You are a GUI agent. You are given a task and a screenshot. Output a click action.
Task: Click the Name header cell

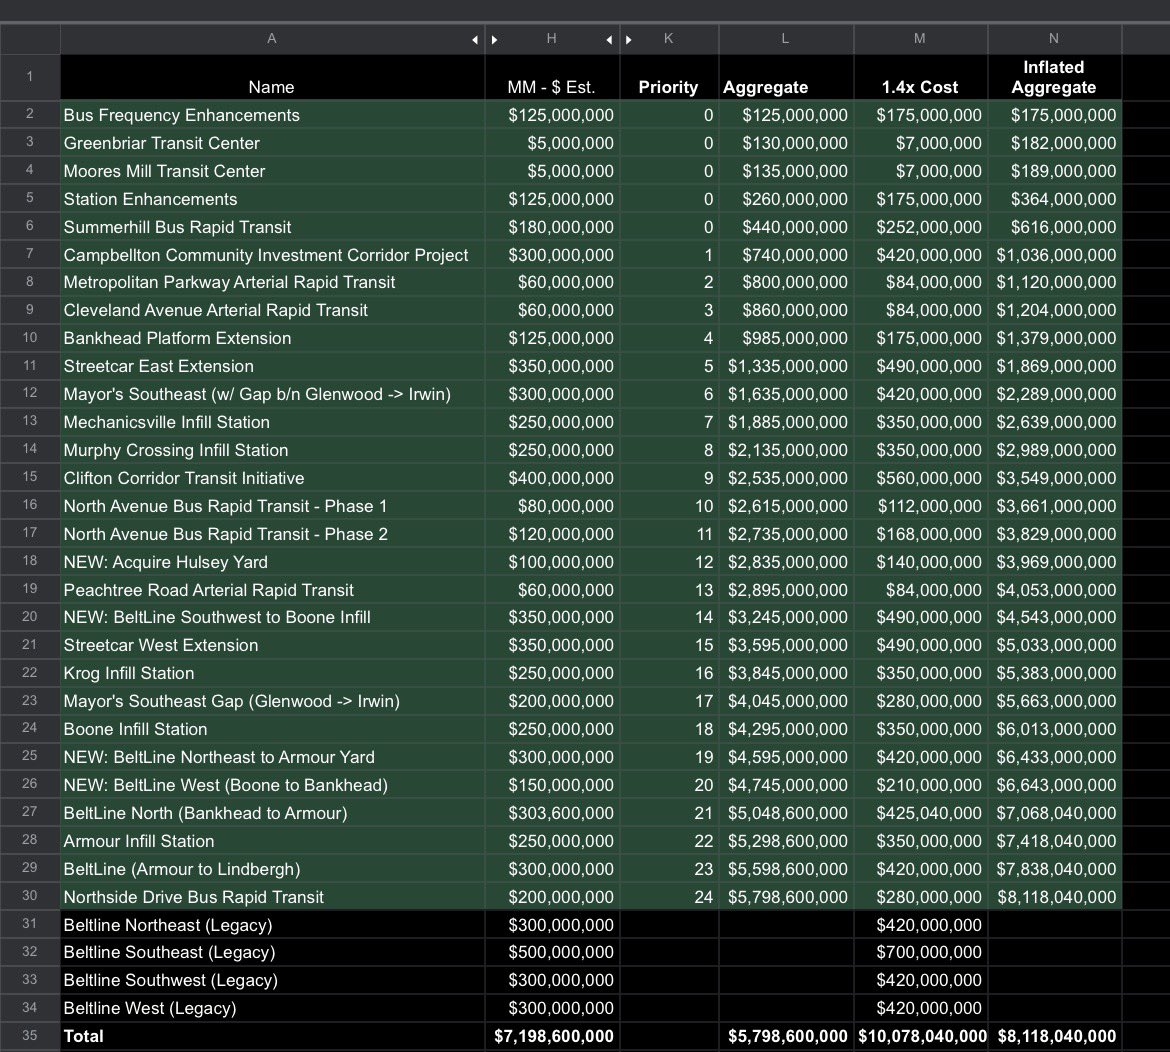tap(272, 78)
